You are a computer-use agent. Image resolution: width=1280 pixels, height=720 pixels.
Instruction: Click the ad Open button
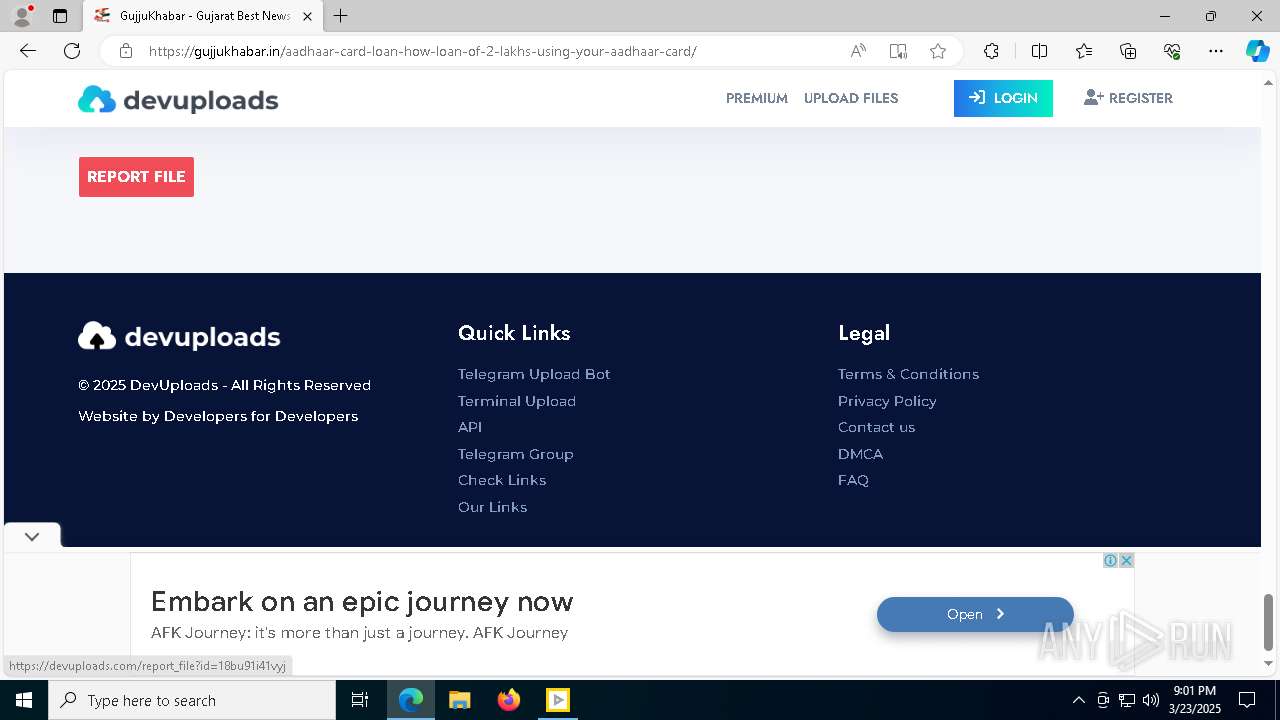point(975,614)
